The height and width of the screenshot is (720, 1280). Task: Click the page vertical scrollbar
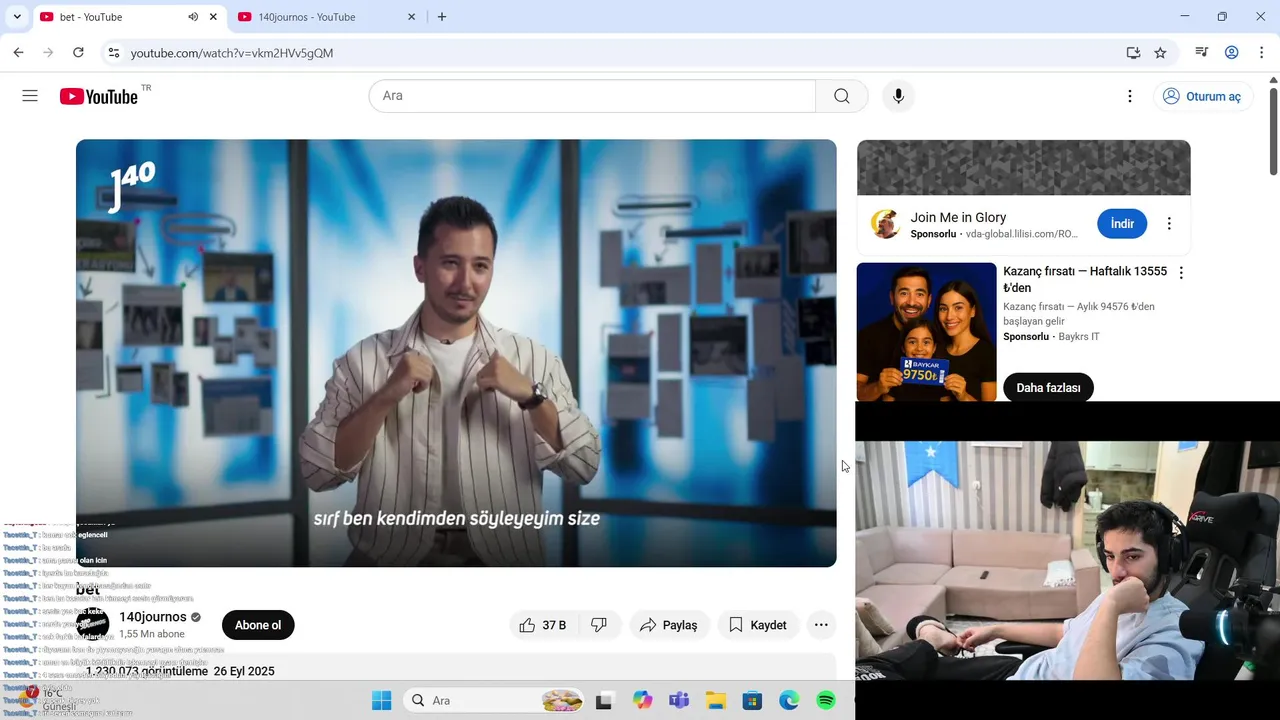point(1273,130)
